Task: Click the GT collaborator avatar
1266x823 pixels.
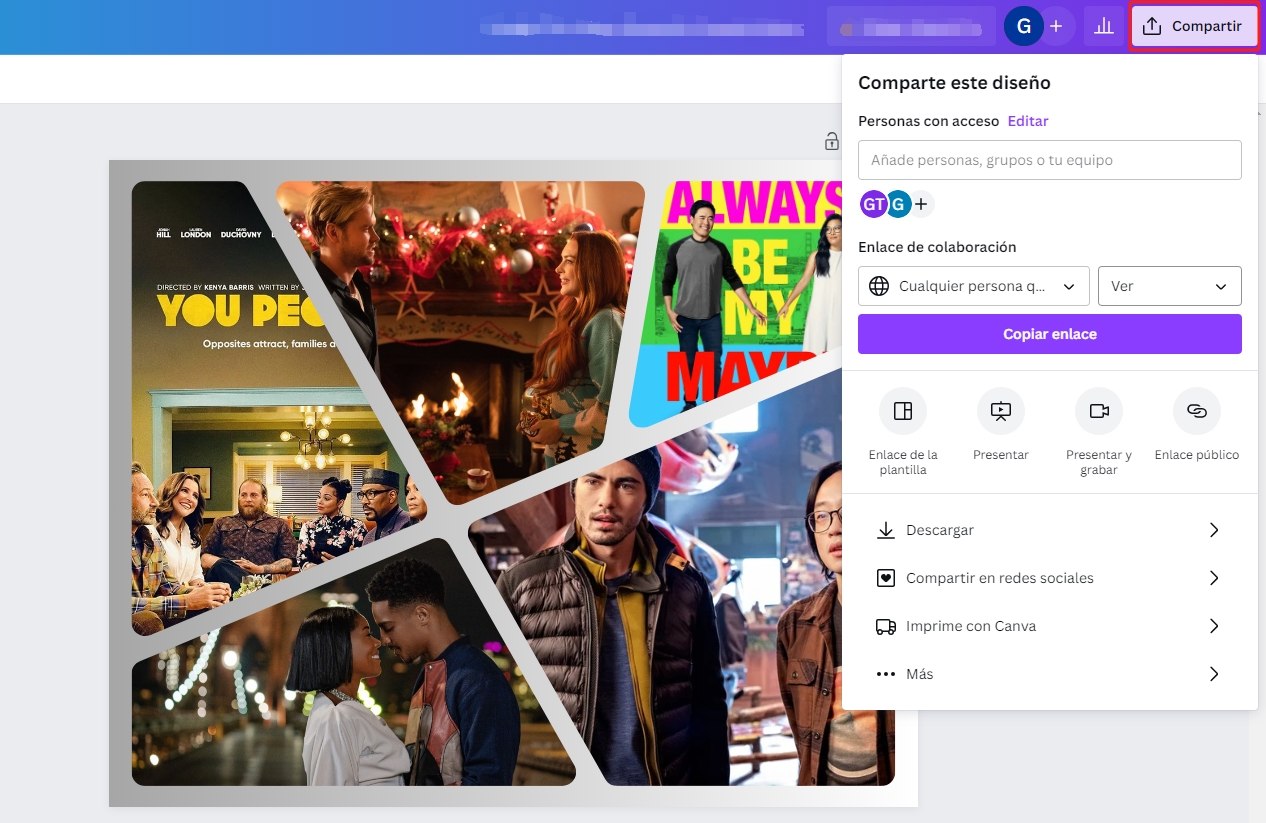Action: (x=873, y=205)
